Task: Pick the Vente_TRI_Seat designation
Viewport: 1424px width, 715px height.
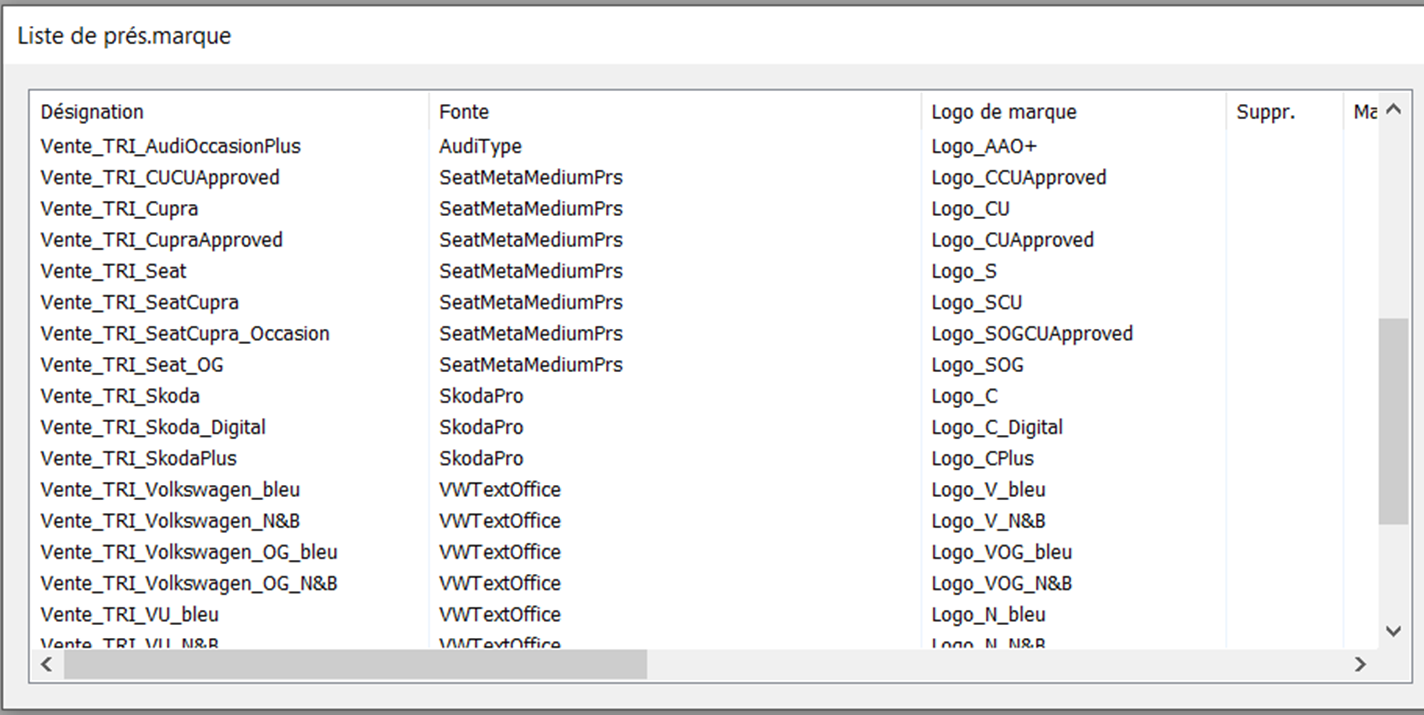Action: pyautogui.click(x=113, y=270)
